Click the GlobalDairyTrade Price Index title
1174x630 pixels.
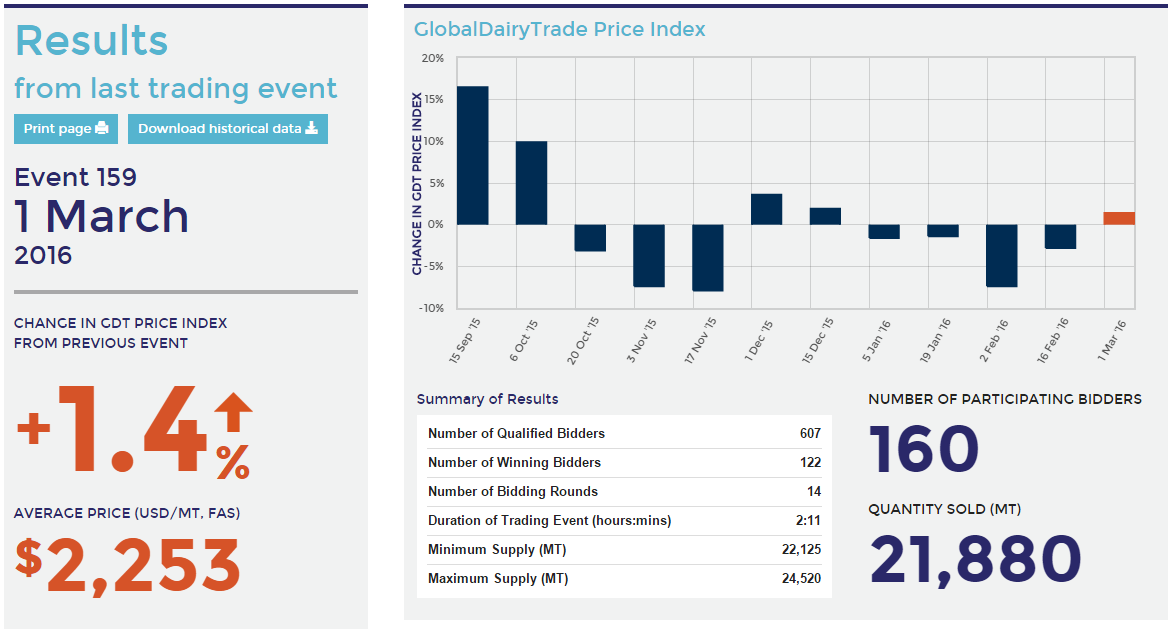click(x=560, y=30)
